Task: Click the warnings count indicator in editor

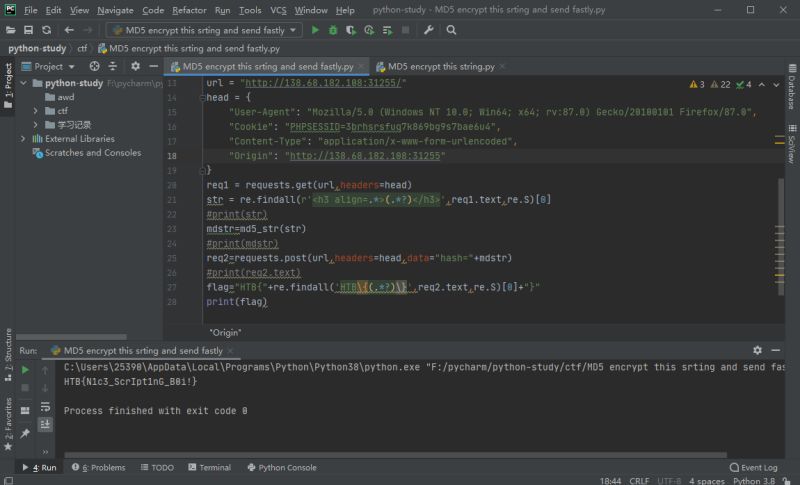Action: pyautogui.click(x=697, y=85)
